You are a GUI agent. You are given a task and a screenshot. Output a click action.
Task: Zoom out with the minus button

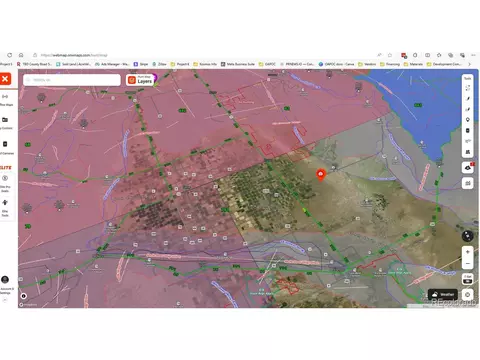pos(468,264)
